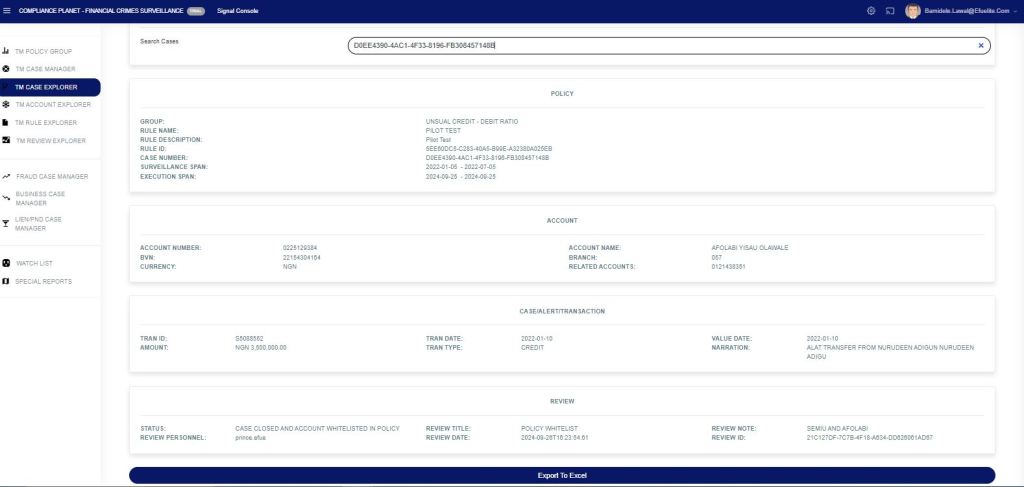
Task: Click the TM Account Explorer icon
Action: pos(6,104)
